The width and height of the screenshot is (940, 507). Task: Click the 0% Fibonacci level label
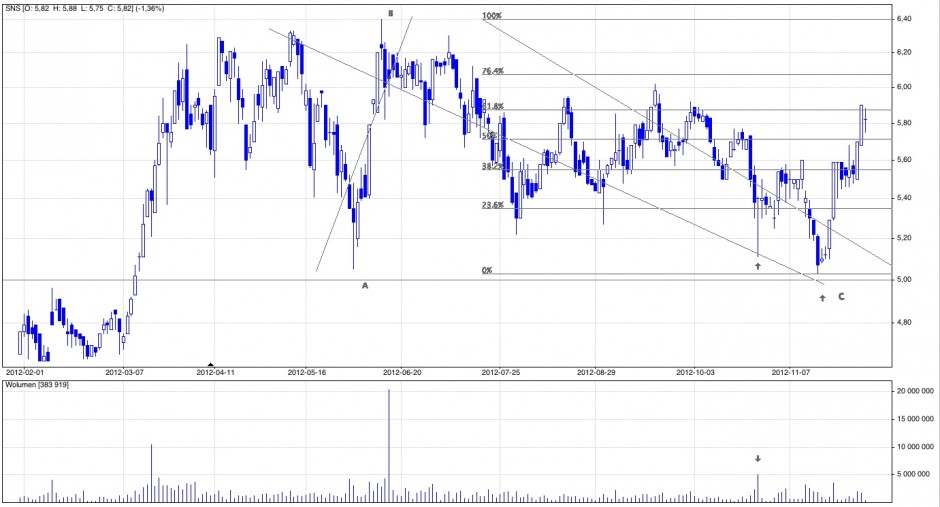click(487, 270)
